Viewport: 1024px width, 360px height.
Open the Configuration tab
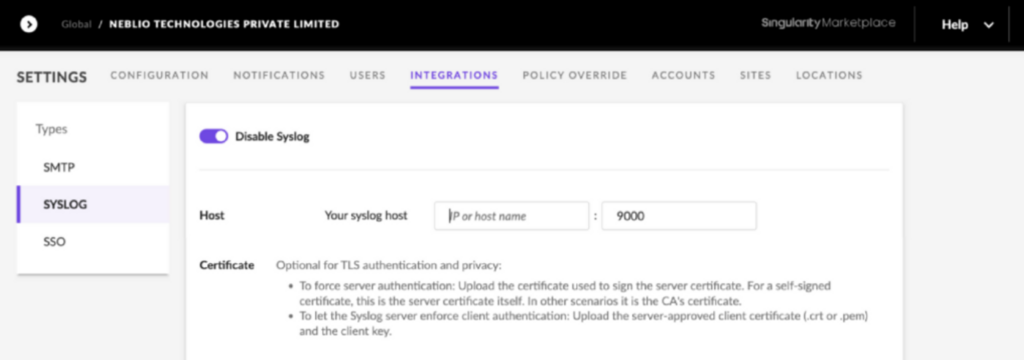159,75
